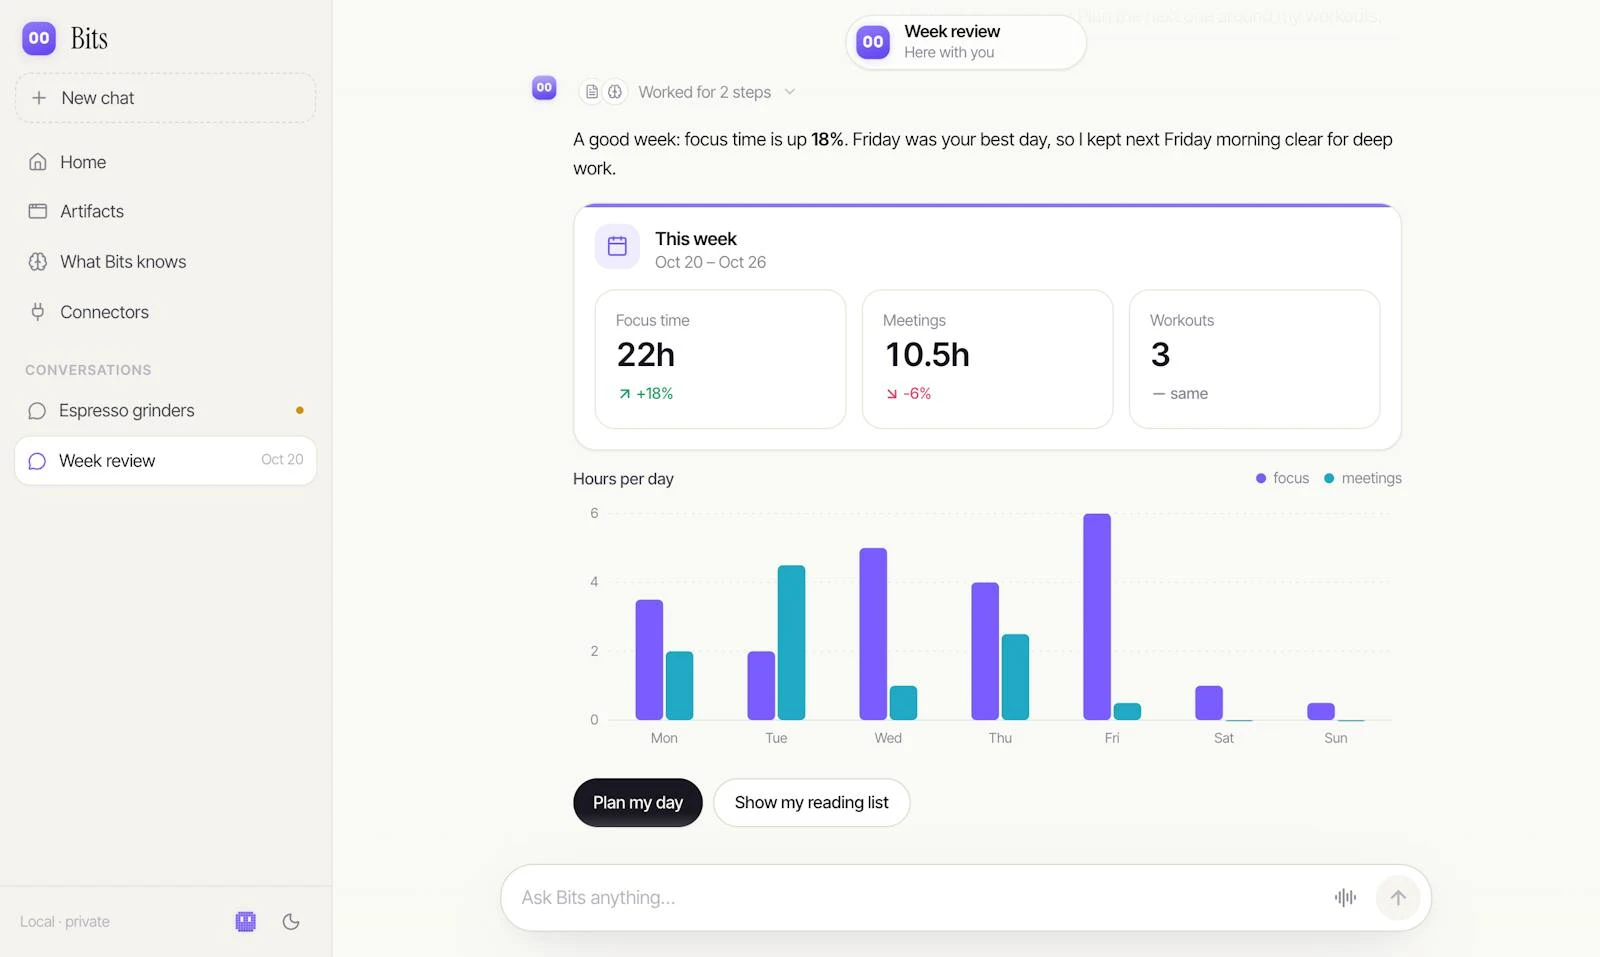Click the Ask Bits anything input field
Screen dimensions: 1600x957
[915, 898]
